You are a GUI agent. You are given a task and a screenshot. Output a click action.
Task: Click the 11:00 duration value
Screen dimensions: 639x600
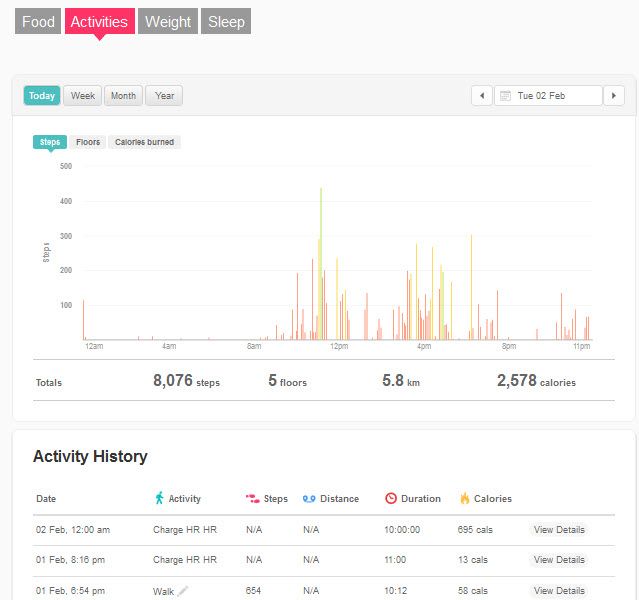click(395, 560)
